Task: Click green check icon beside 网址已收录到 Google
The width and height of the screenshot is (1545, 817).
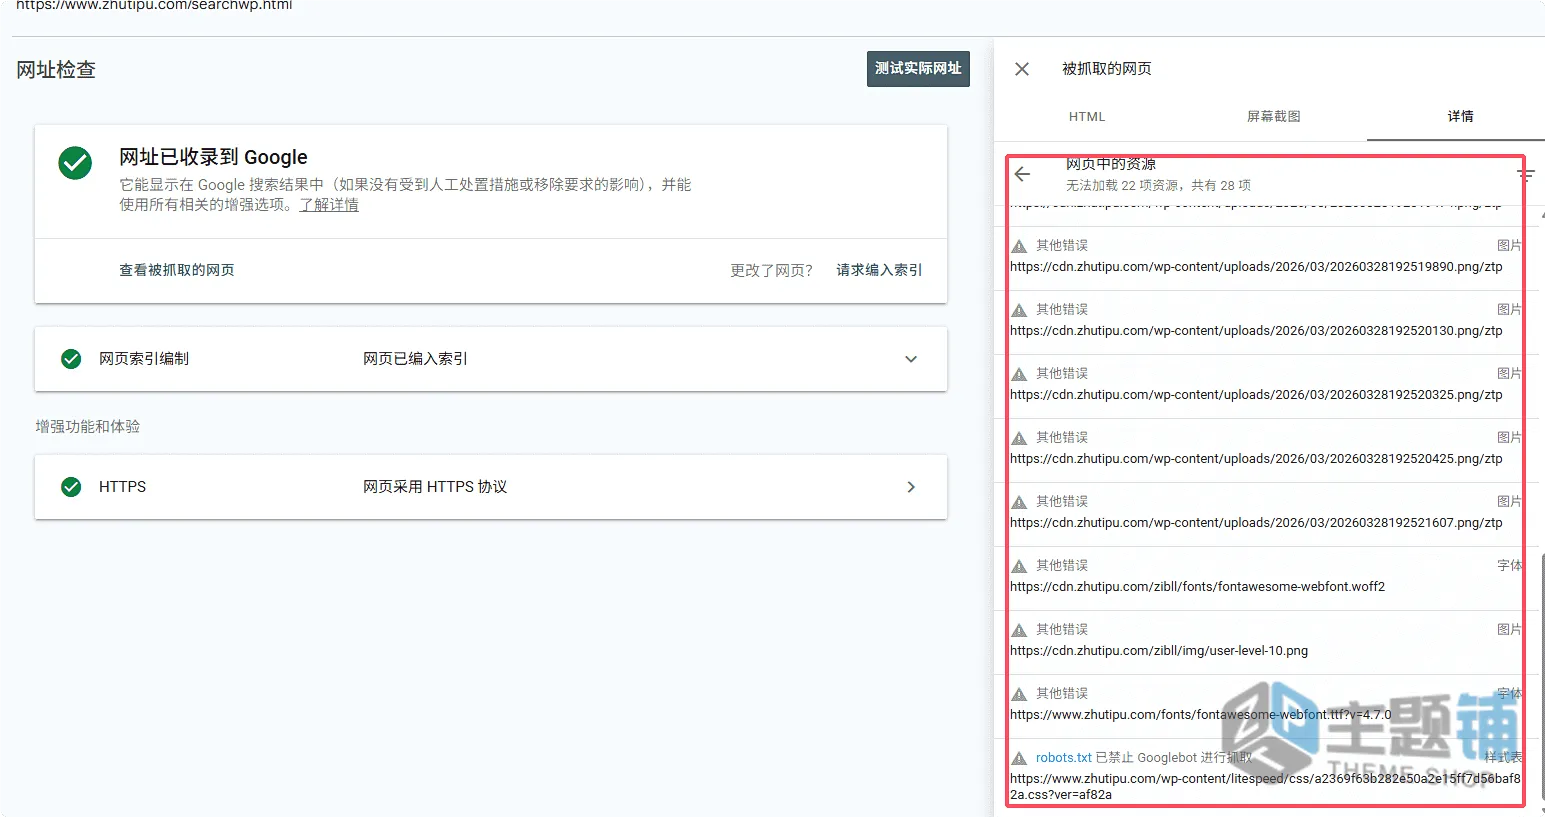Action: [75, 163]
